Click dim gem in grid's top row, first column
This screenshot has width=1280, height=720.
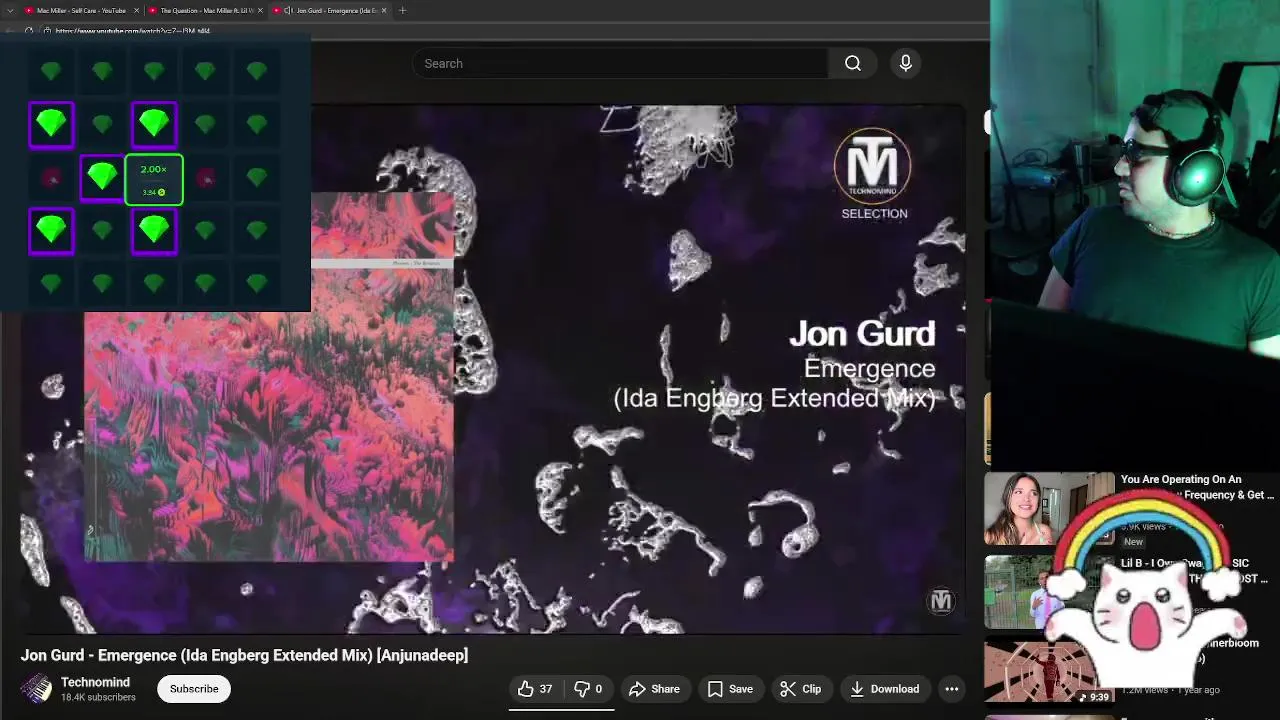(x=51, y=71)
